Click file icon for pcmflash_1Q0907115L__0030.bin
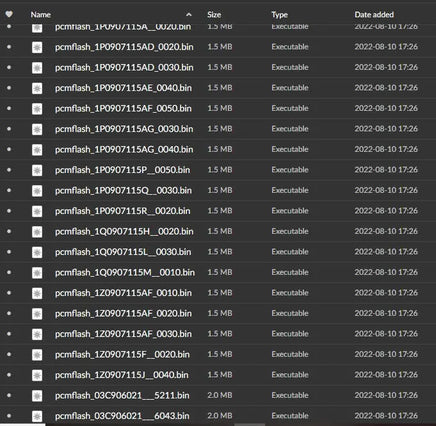The width and height of the screenshot is (436, 426). [37, 252]
